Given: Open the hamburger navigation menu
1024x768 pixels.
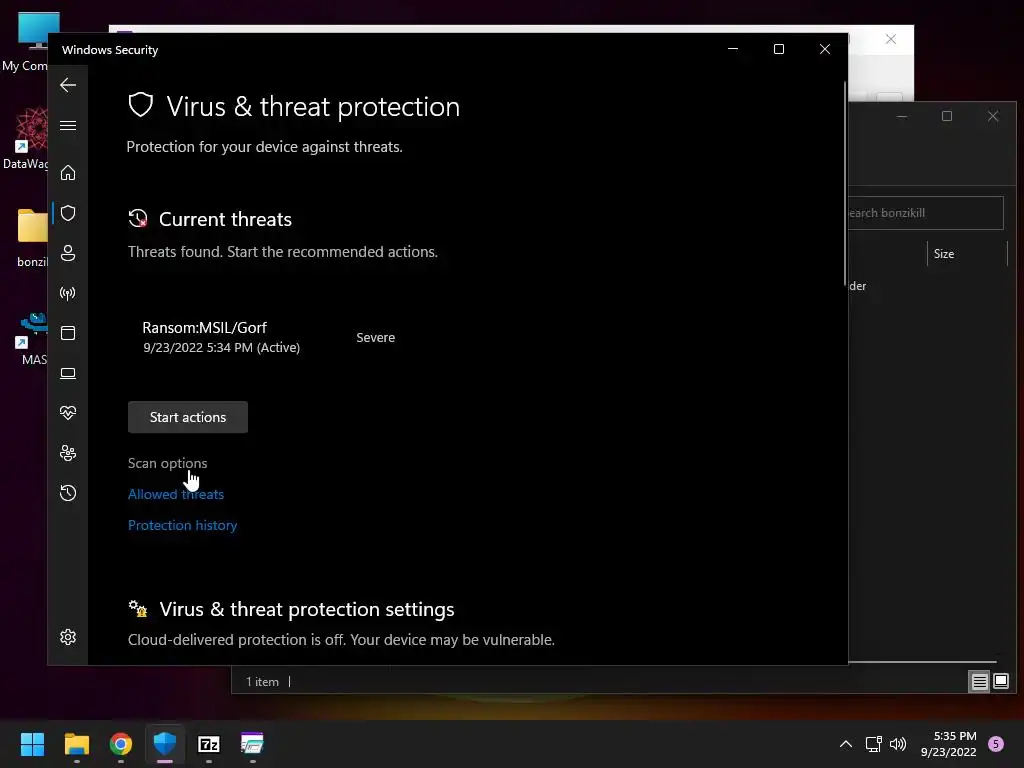Looking at the screenshot, I should coord(68,125).
